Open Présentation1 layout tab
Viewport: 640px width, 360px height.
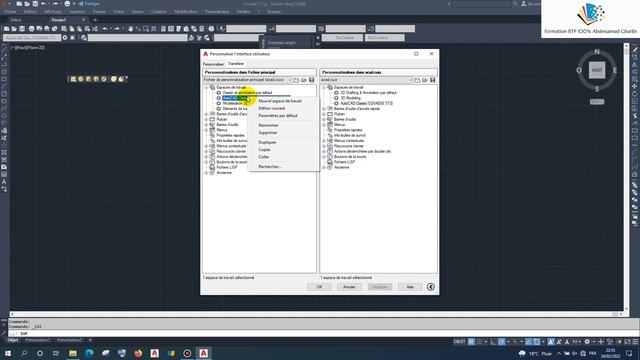38,340
